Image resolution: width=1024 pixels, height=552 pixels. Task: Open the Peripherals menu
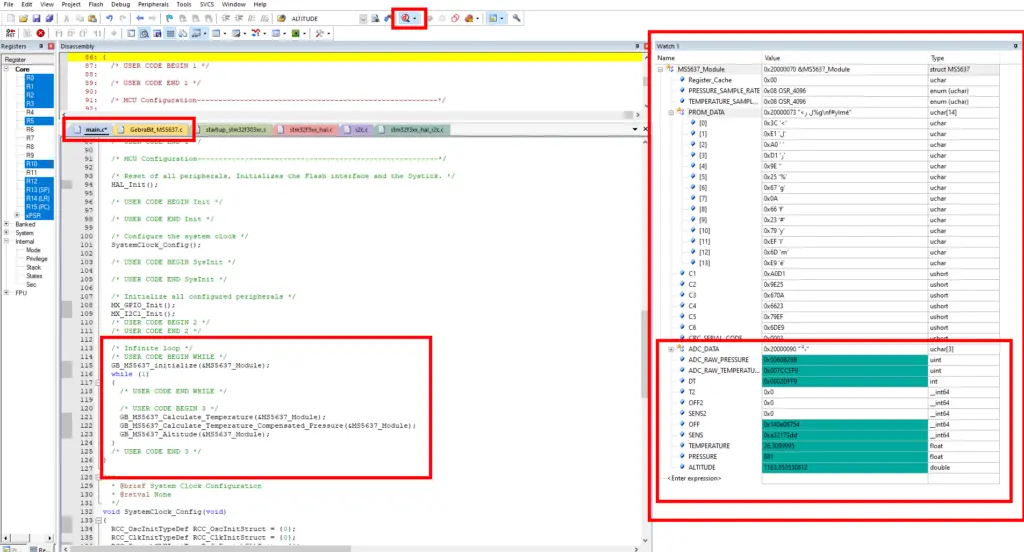tap(153, 4)
